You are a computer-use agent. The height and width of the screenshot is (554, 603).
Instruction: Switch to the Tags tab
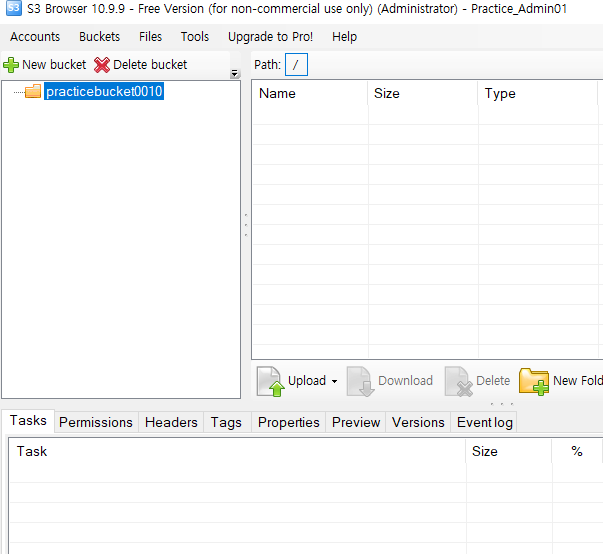tap(226, 423)
